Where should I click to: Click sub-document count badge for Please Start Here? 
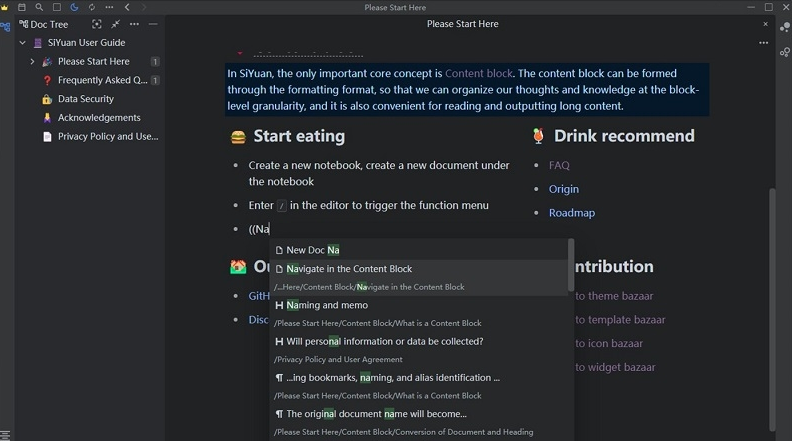coord(155,62)
